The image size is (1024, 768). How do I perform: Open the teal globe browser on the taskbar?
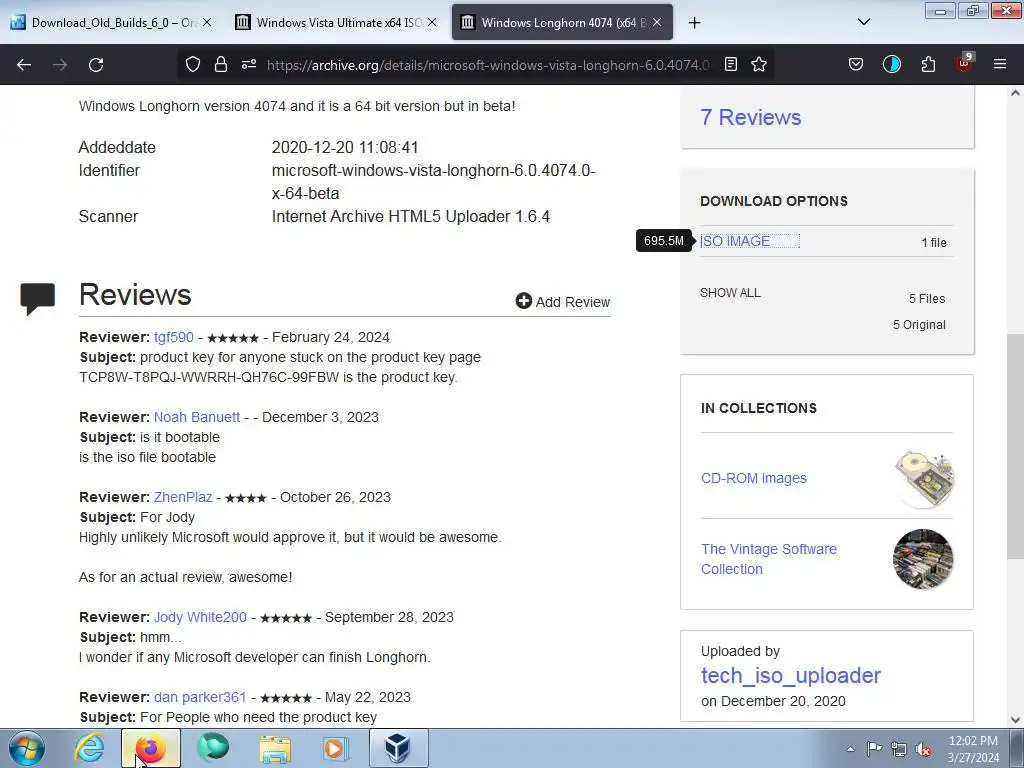213,748
